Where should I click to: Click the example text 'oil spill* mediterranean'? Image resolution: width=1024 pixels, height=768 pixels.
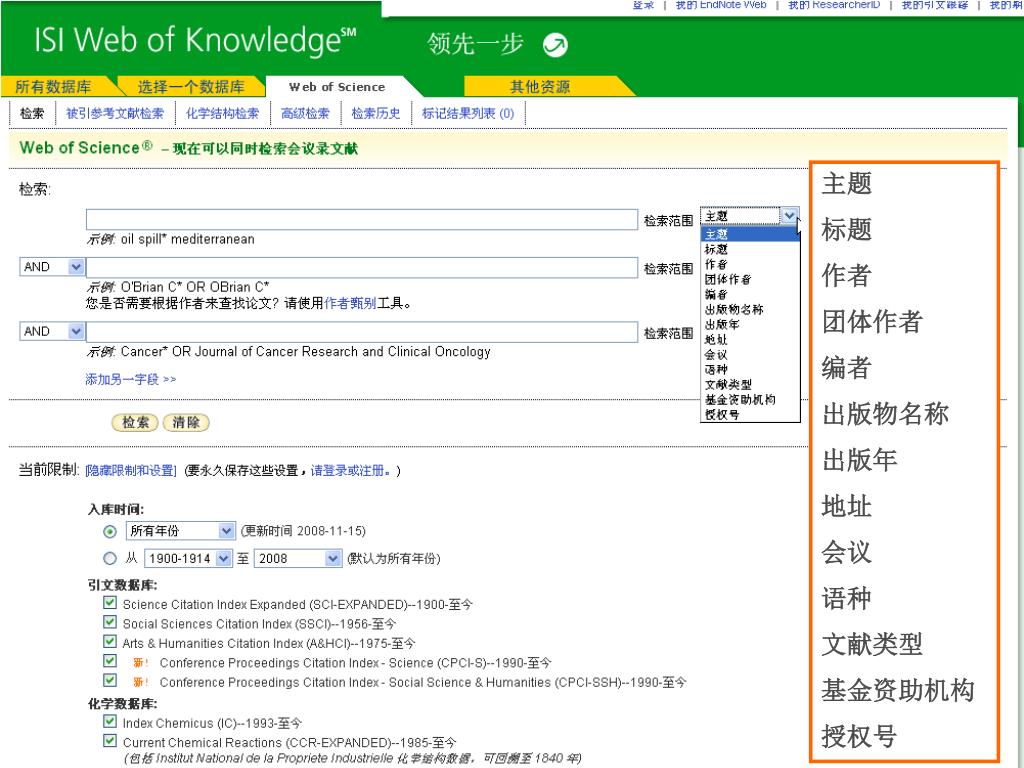[x=187, y=240]
